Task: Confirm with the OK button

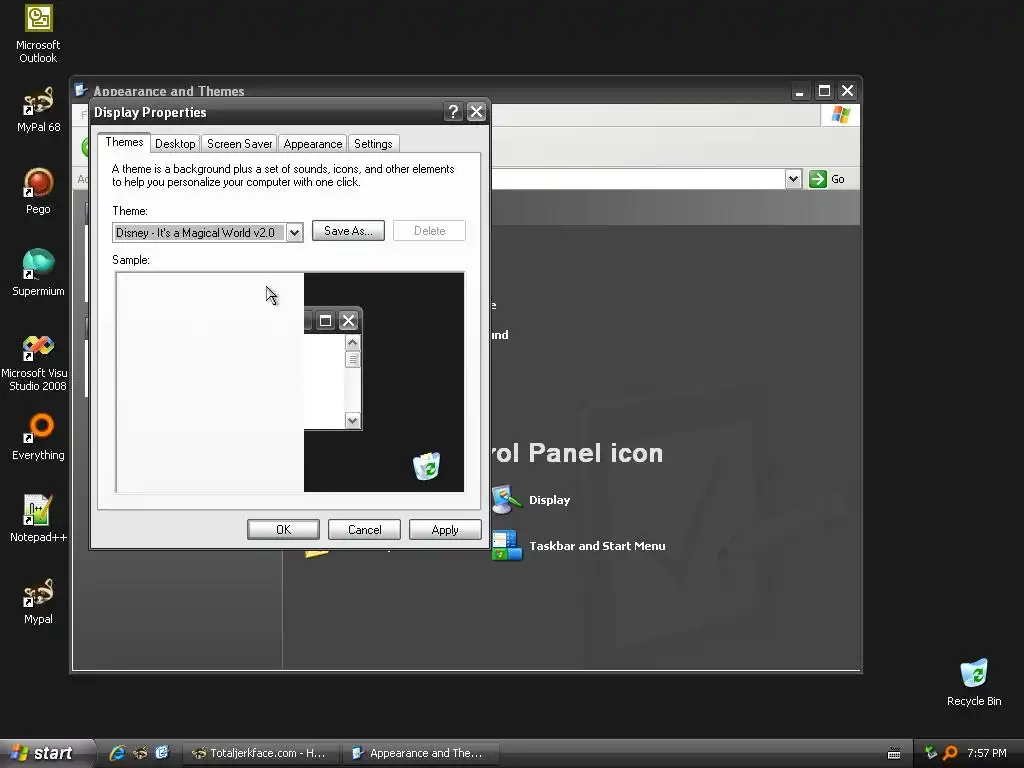Action: pyautogui.click(x=283, y=530)
